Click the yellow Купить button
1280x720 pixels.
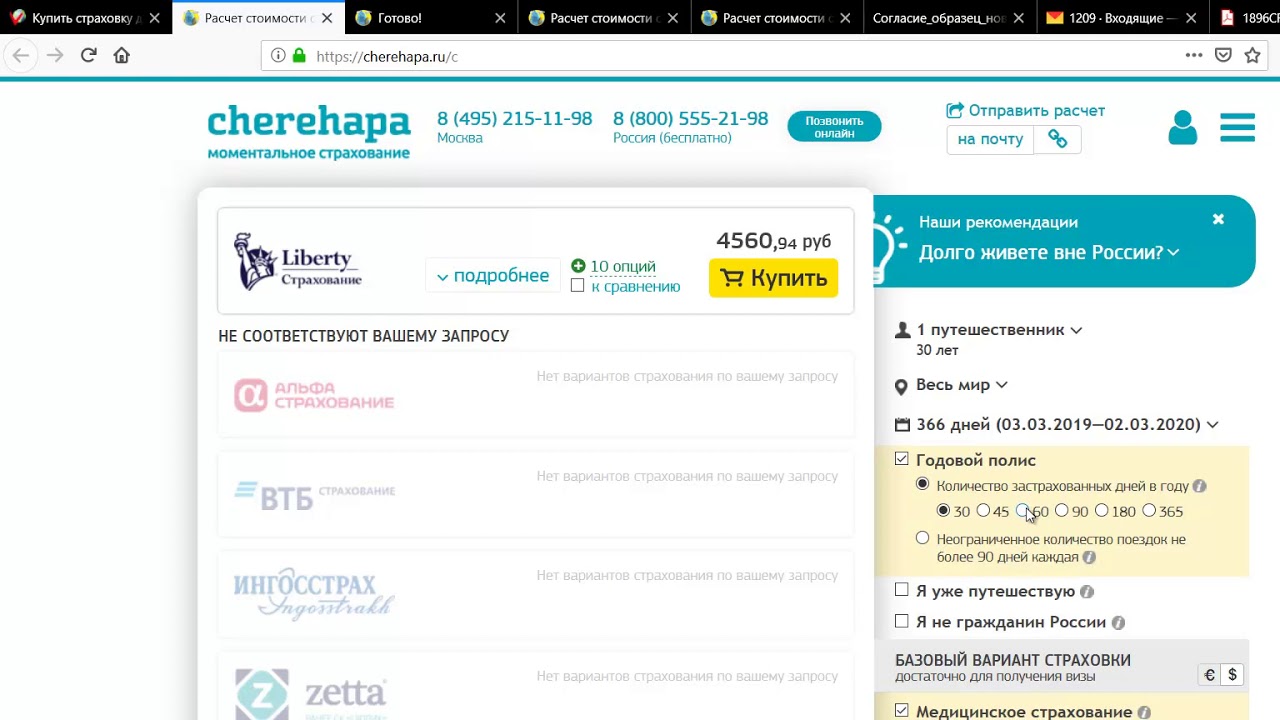[x=773, y=278]
